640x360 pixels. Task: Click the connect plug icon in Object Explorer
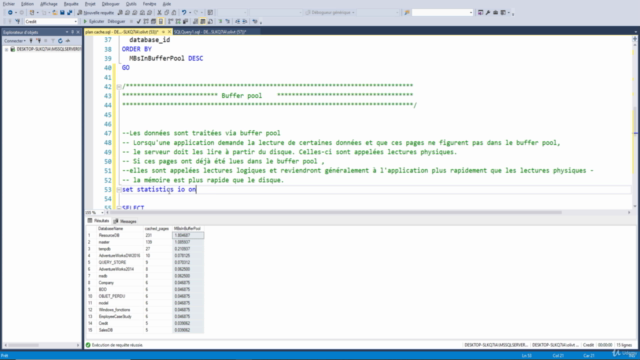click(x=31, y=40)
